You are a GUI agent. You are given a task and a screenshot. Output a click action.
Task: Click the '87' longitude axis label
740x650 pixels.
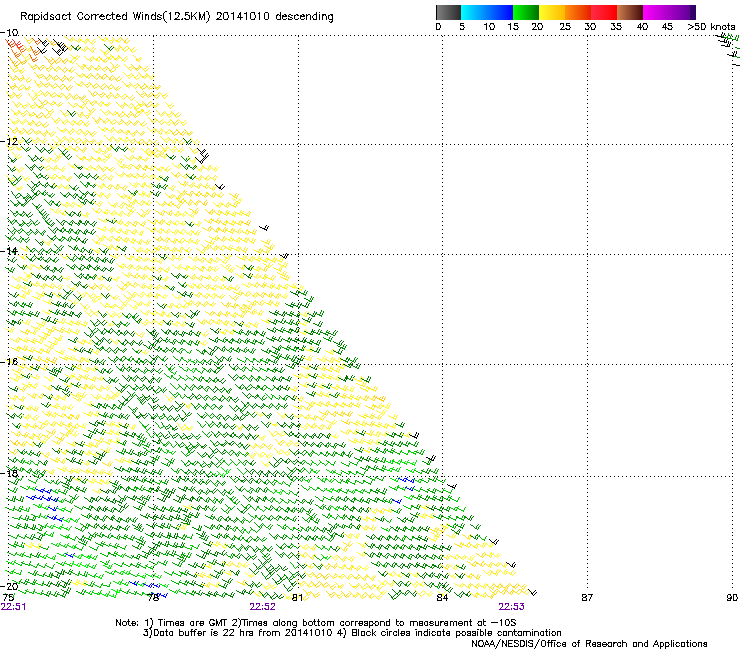click(x=587, y=597)
